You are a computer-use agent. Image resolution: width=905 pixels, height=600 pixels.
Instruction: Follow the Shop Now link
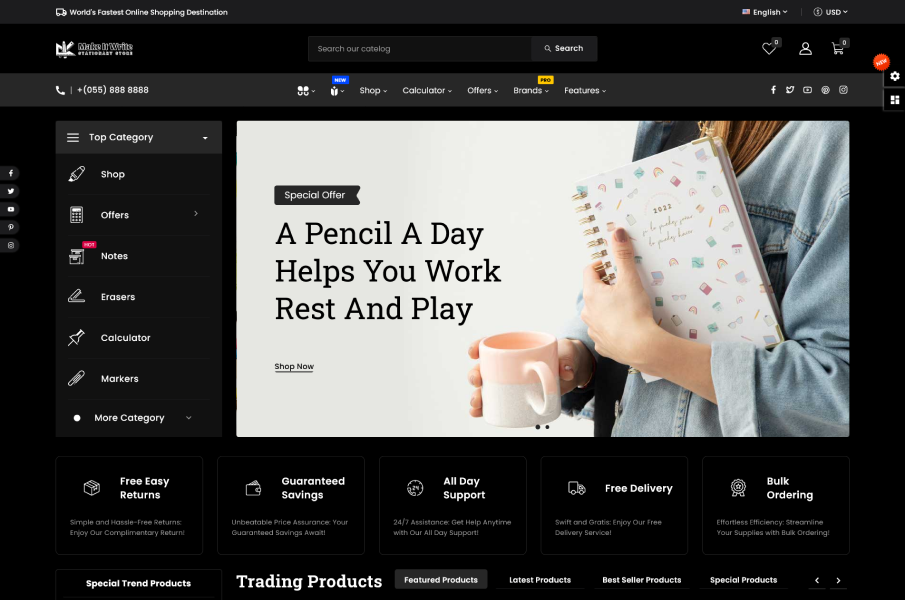coord(294,366)
